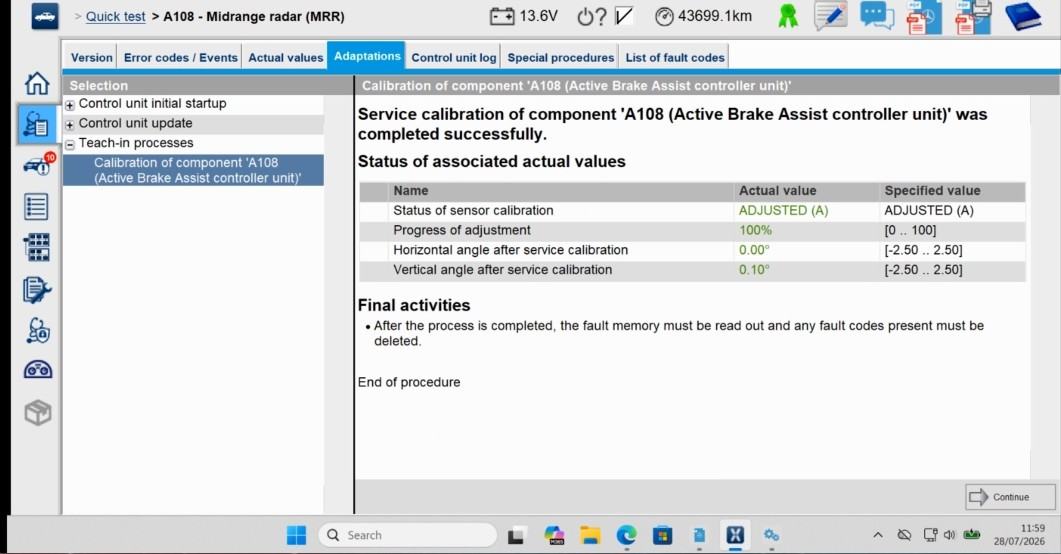Collapse the Teach-in processes node
The height and width of the screenshot is (554, 1061).
click(x=70, y=144)
